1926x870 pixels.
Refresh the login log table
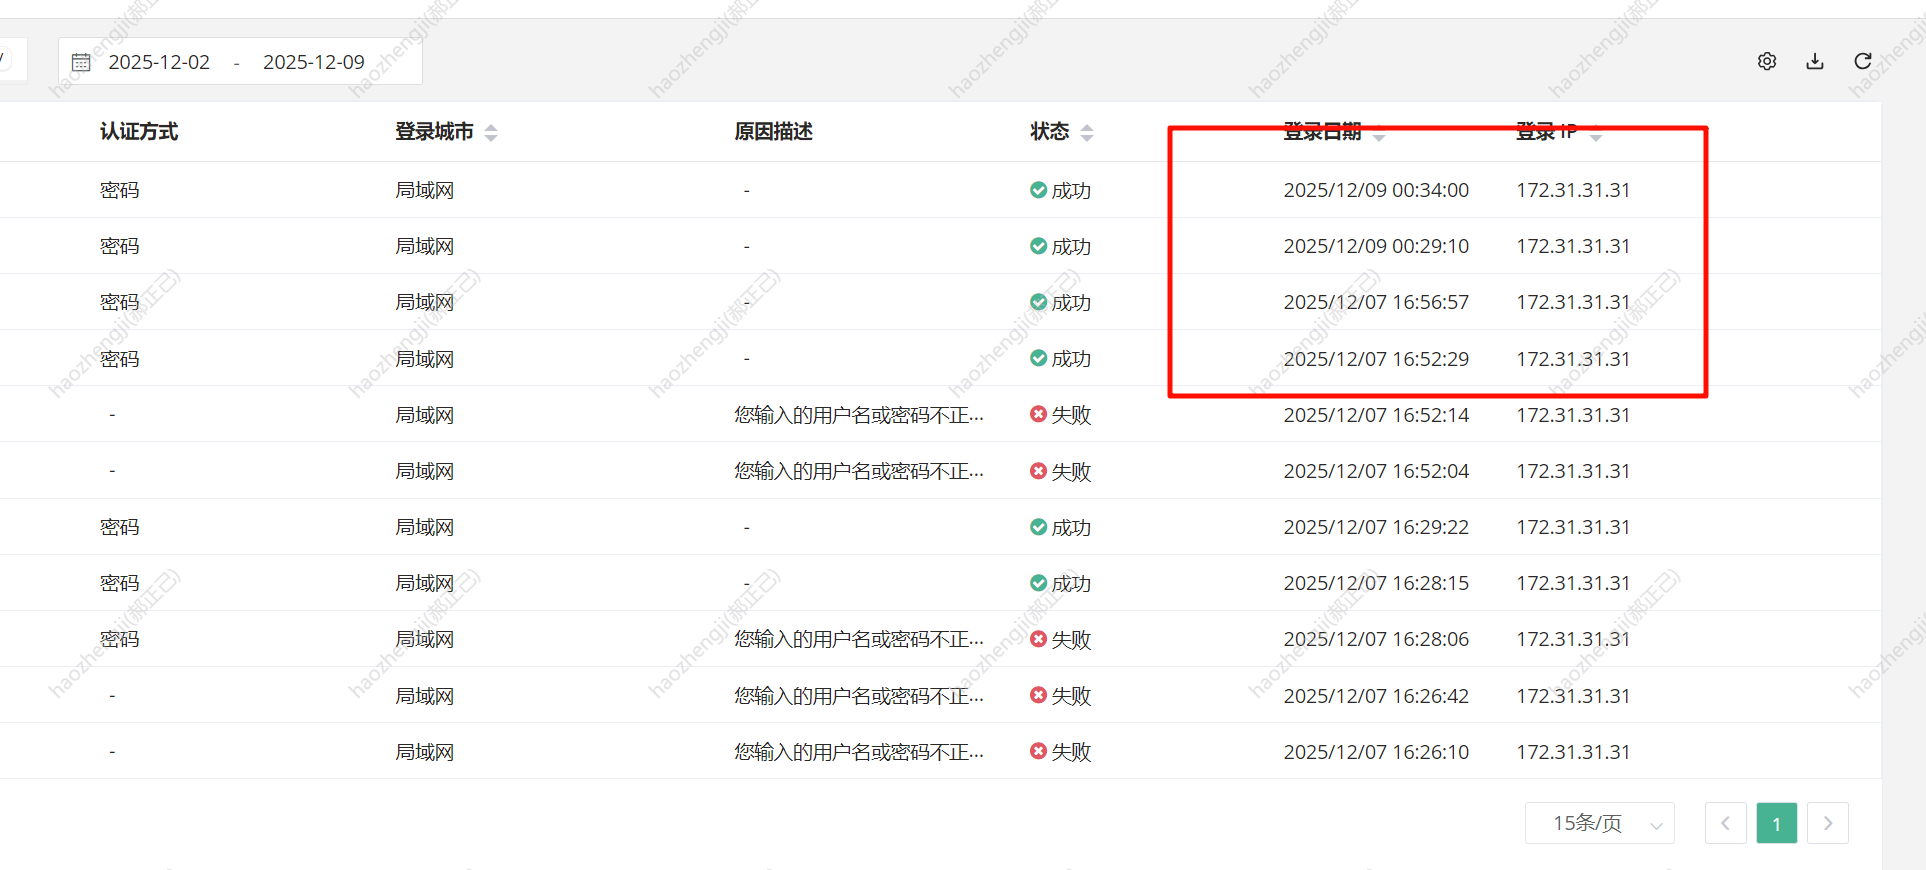click(x=1862, y=61)
